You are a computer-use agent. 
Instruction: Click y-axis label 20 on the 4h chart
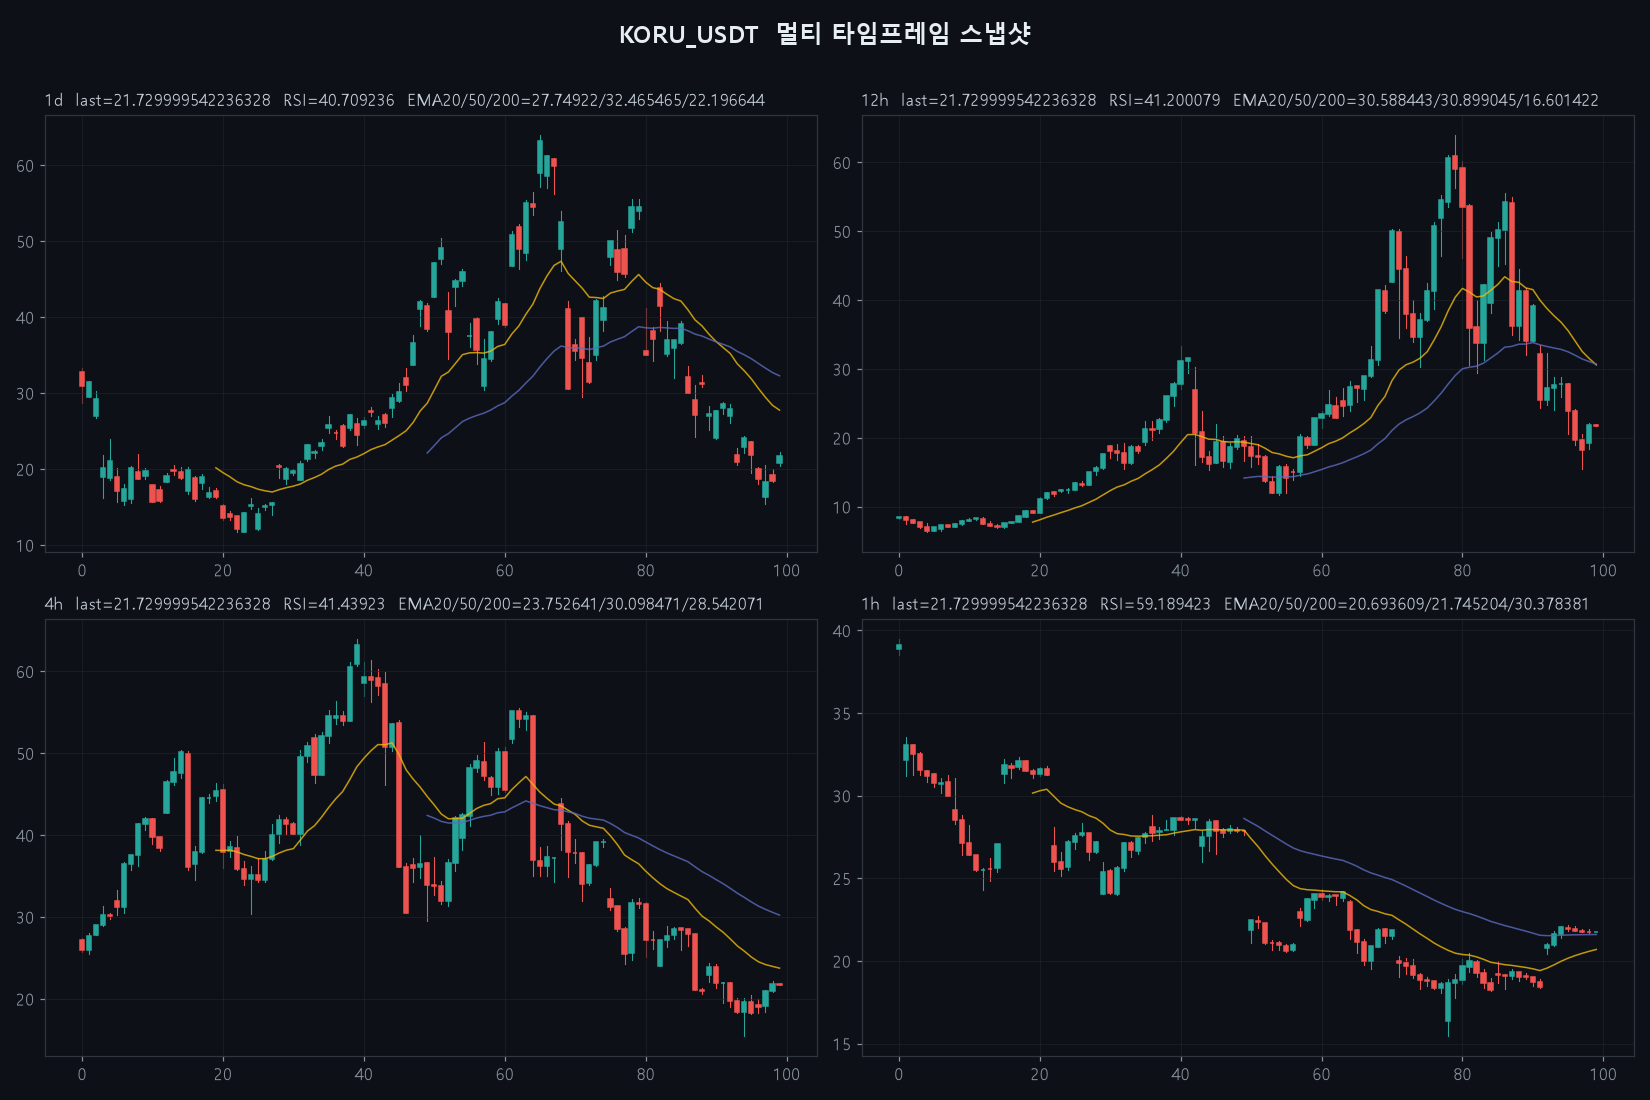click(x=25, y=999)
